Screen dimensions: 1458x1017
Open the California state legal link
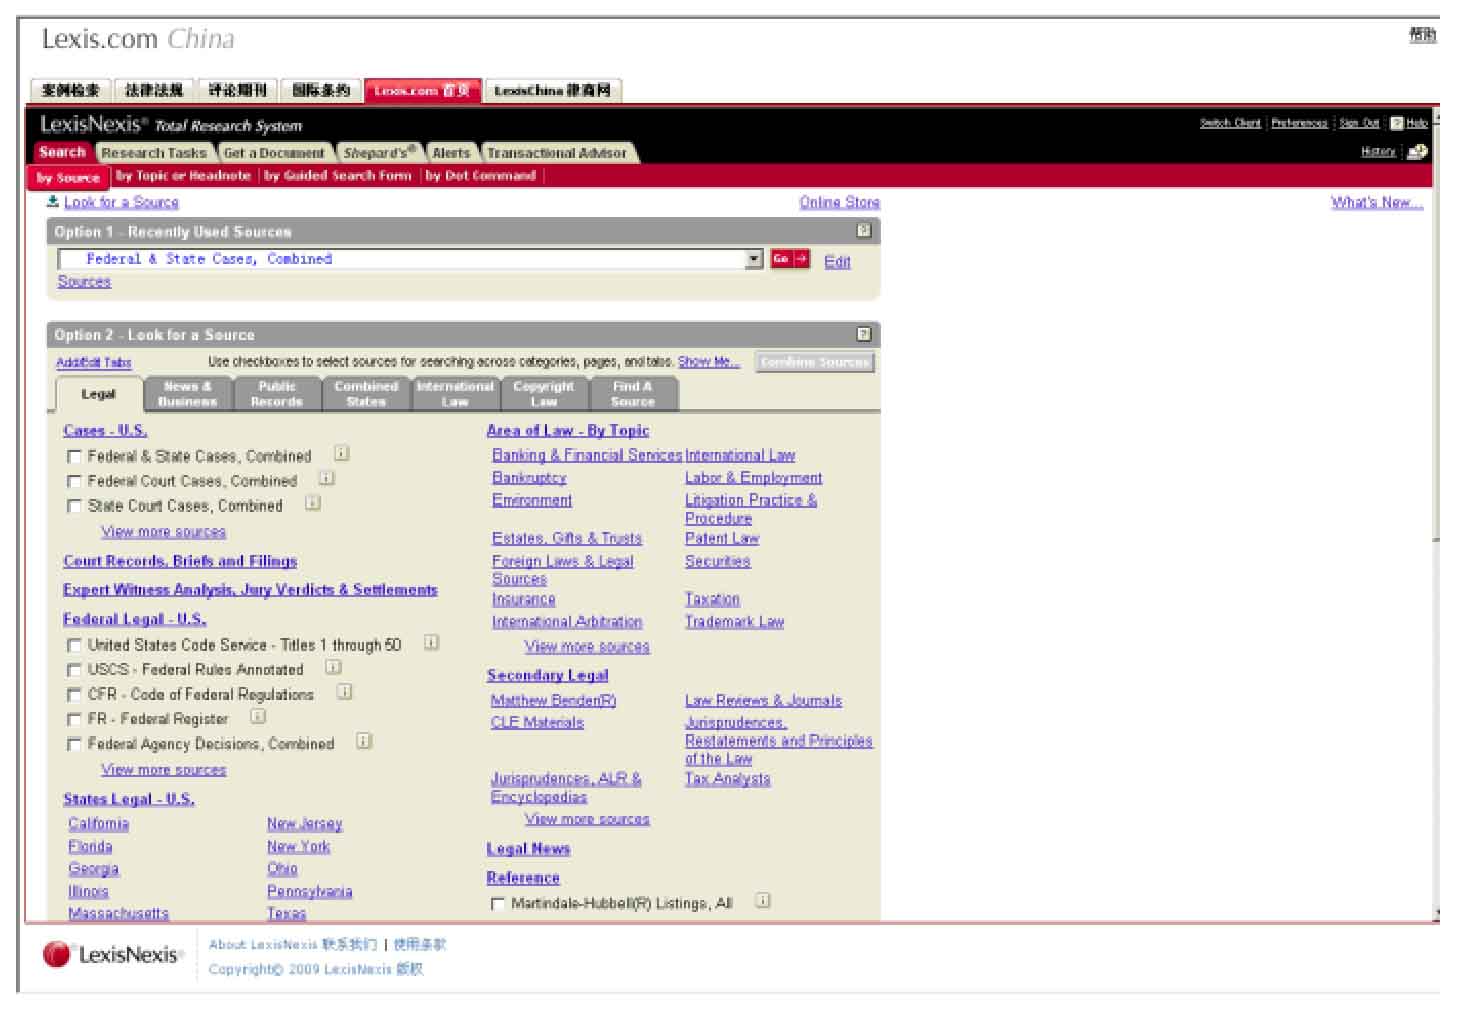tap(98, 824)
